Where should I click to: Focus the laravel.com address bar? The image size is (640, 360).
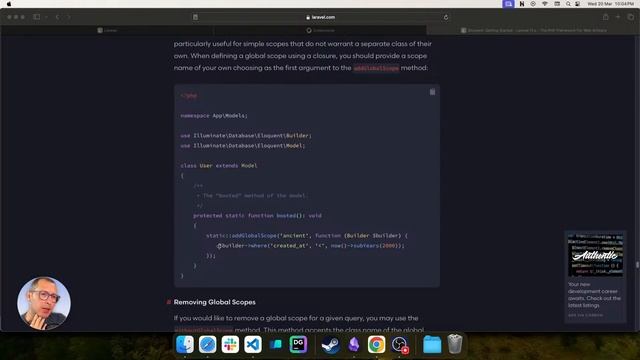pos(320,17)
